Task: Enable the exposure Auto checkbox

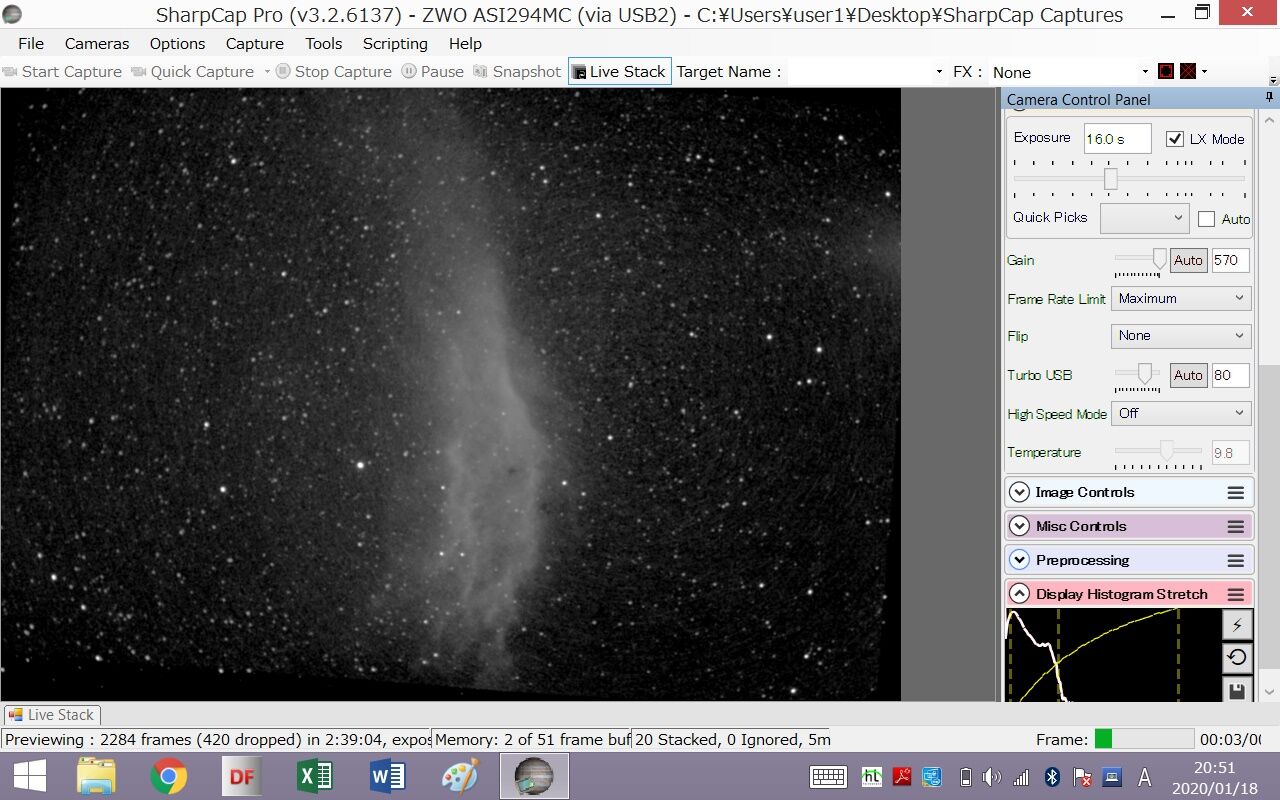Action: pyautogui.click(x=1207, y=219)
